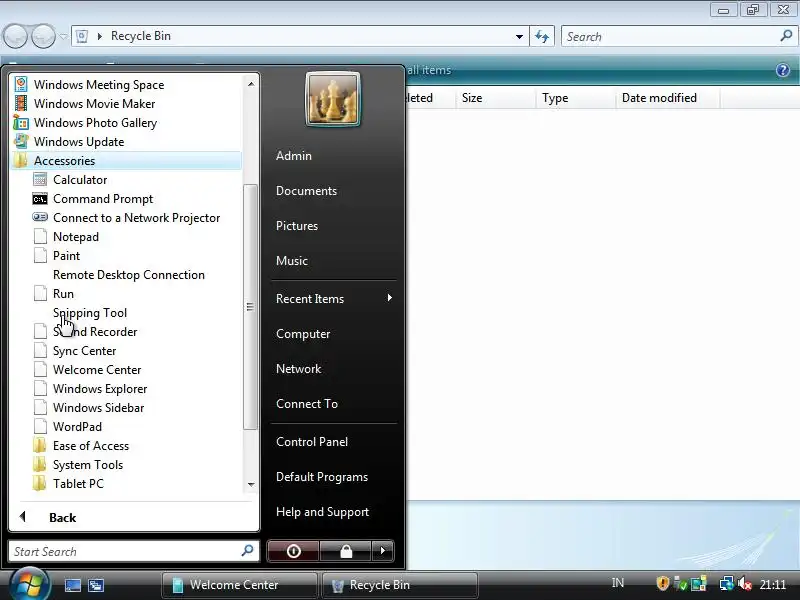Open Connect to a Network Projector icon
The width and height of the screenshot is (800, 600).
[40, 217]
